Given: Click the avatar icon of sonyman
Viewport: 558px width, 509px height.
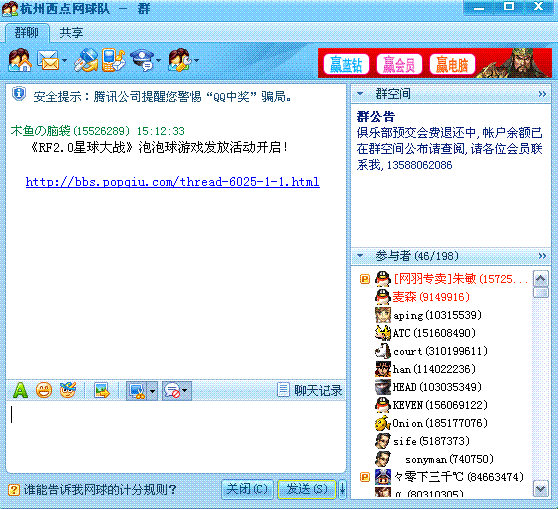Looking at the screenshot, I should pyautogui.click(x=383, y=459).
